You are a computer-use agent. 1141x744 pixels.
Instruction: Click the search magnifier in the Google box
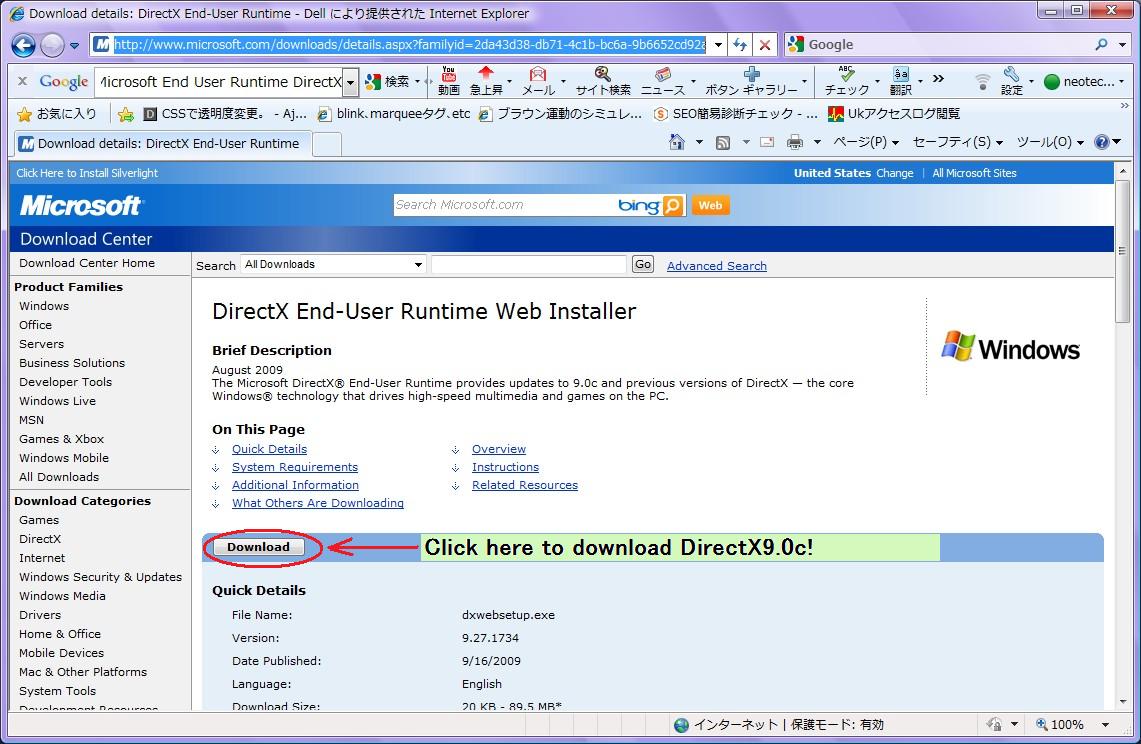[1102, 44]
